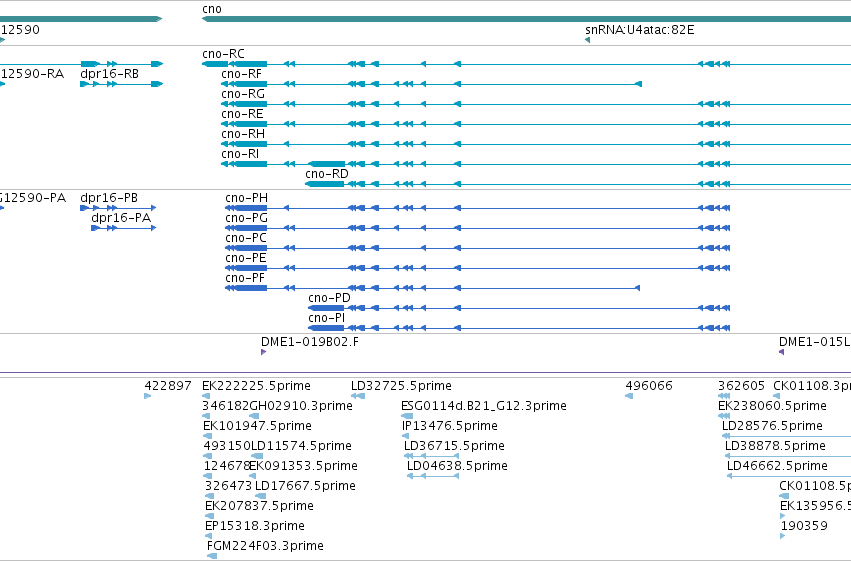Viewport: 851px width, 561px height.
Task: Select LD36715.5prime EST label
Action: tap(454, 447)
